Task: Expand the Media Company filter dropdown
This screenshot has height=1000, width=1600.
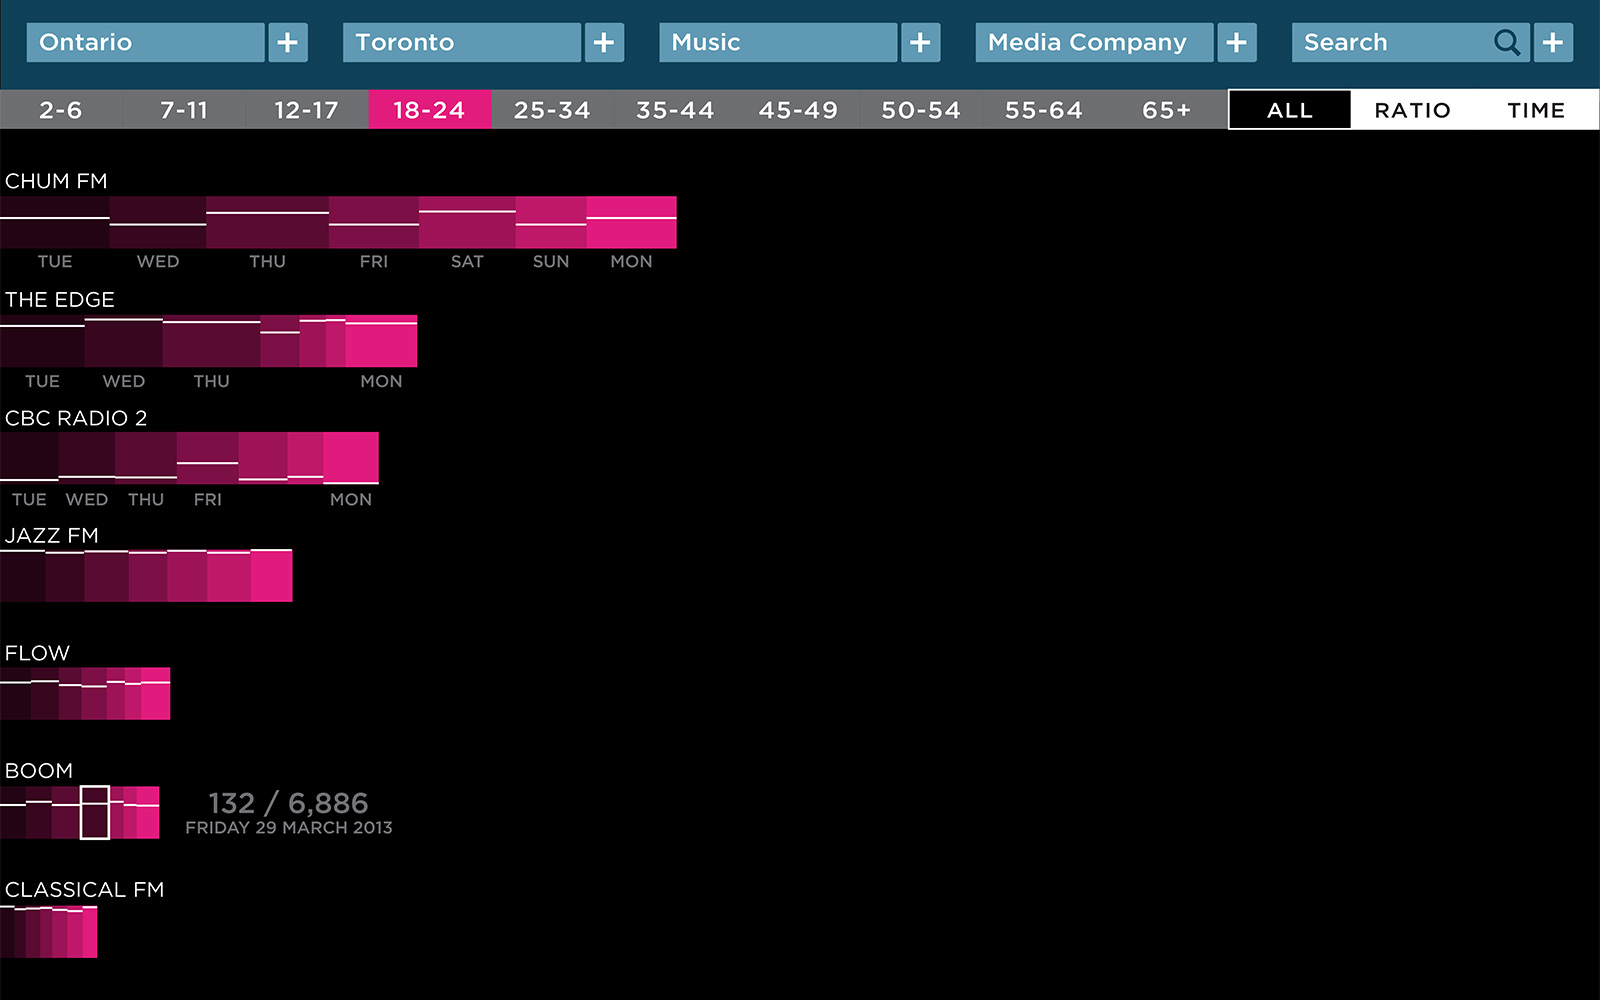Action: click(1094, 43)
